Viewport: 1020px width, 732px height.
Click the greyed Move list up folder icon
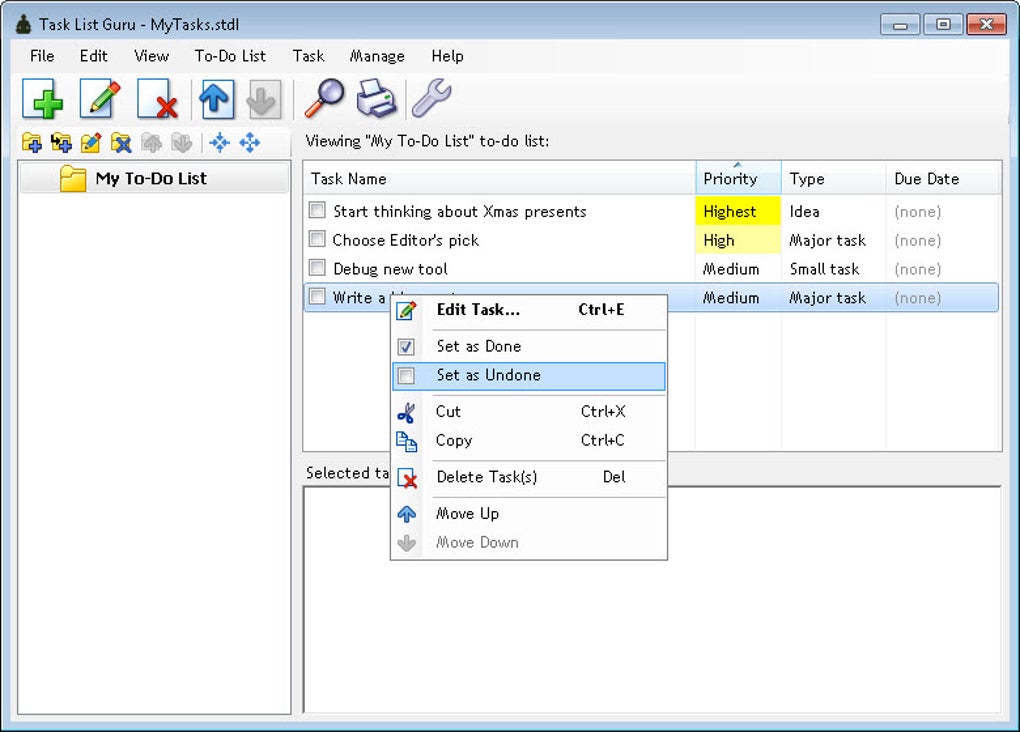tap(152, 142)
